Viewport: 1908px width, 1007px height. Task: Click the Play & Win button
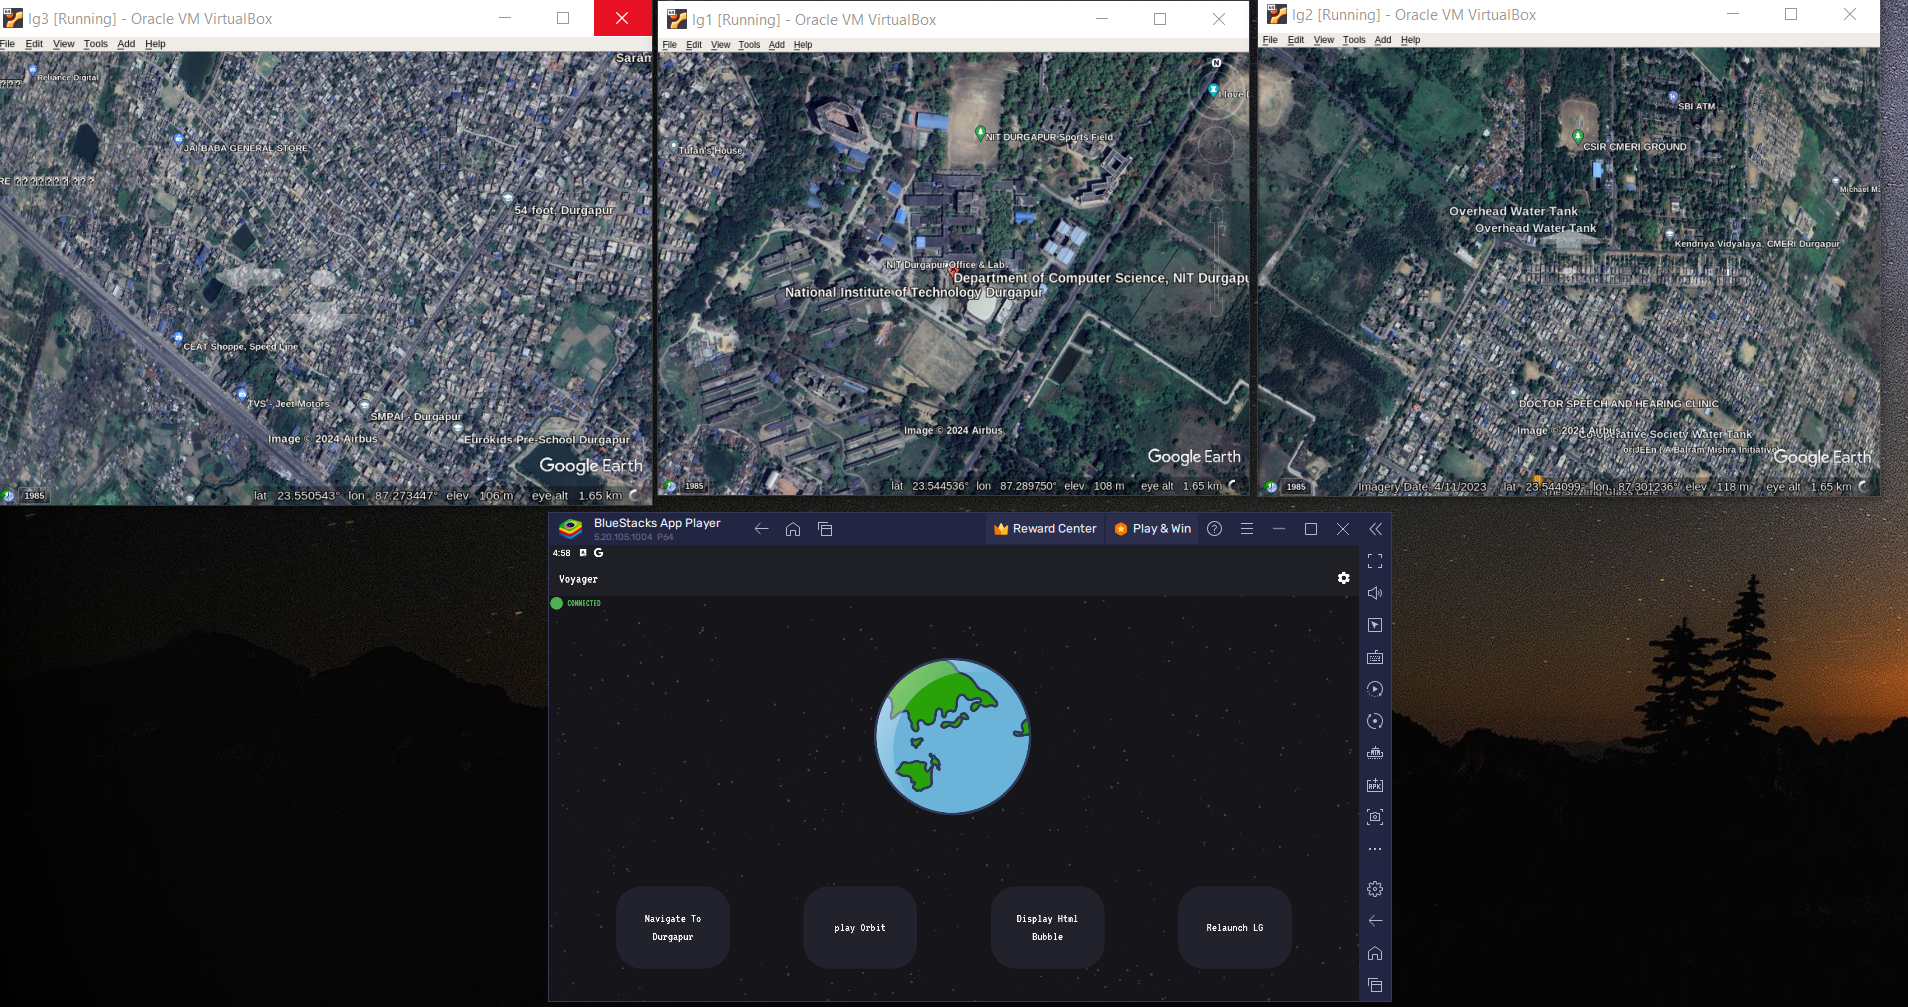1152,529
